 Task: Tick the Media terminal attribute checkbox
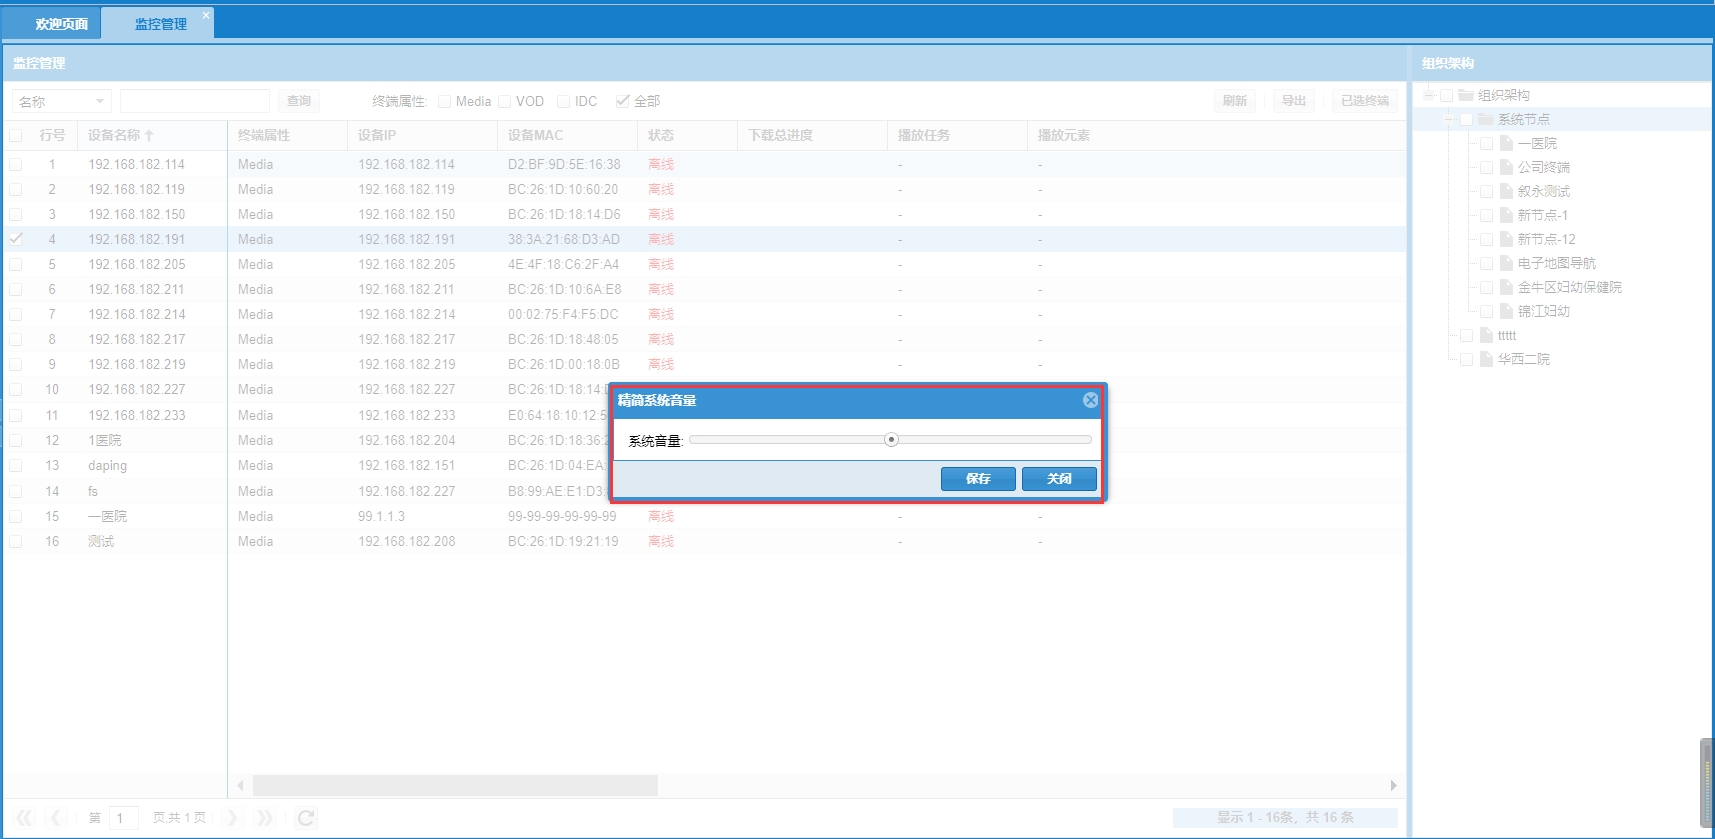pos(444,101)
